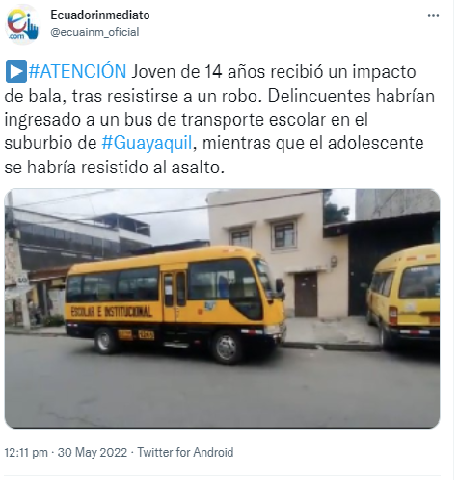The width and height of the screenshot is (459, 480).
Task: Click the 'ESCOLAR E INSTITUCIONAL' bus lettering
Action: click(x=111, y=312)
